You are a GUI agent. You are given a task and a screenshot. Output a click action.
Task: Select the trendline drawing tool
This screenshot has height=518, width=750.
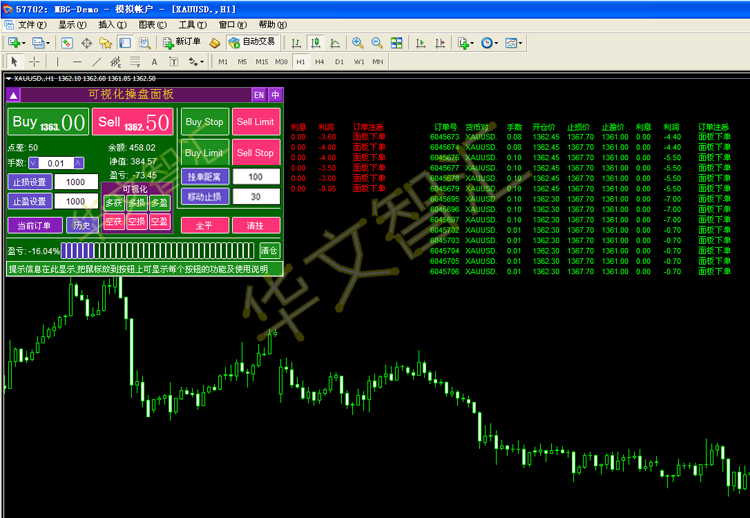click(96, 61)
